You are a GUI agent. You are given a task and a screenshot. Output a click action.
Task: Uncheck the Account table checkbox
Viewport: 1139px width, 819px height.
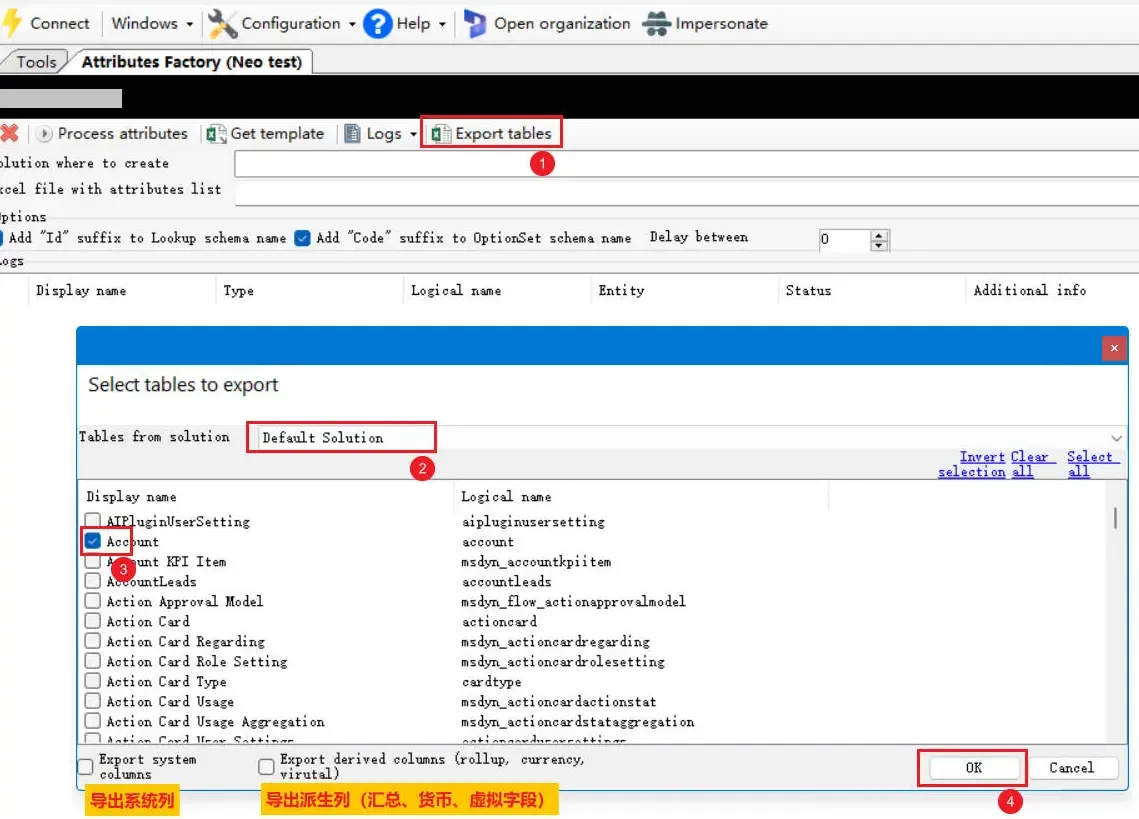[92, 541]
